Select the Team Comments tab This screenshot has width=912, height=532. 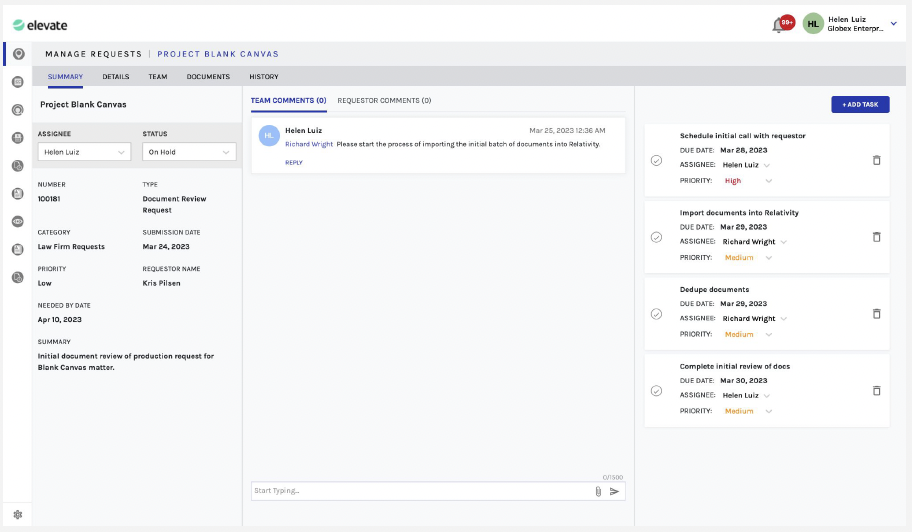(x=288, y=101)
